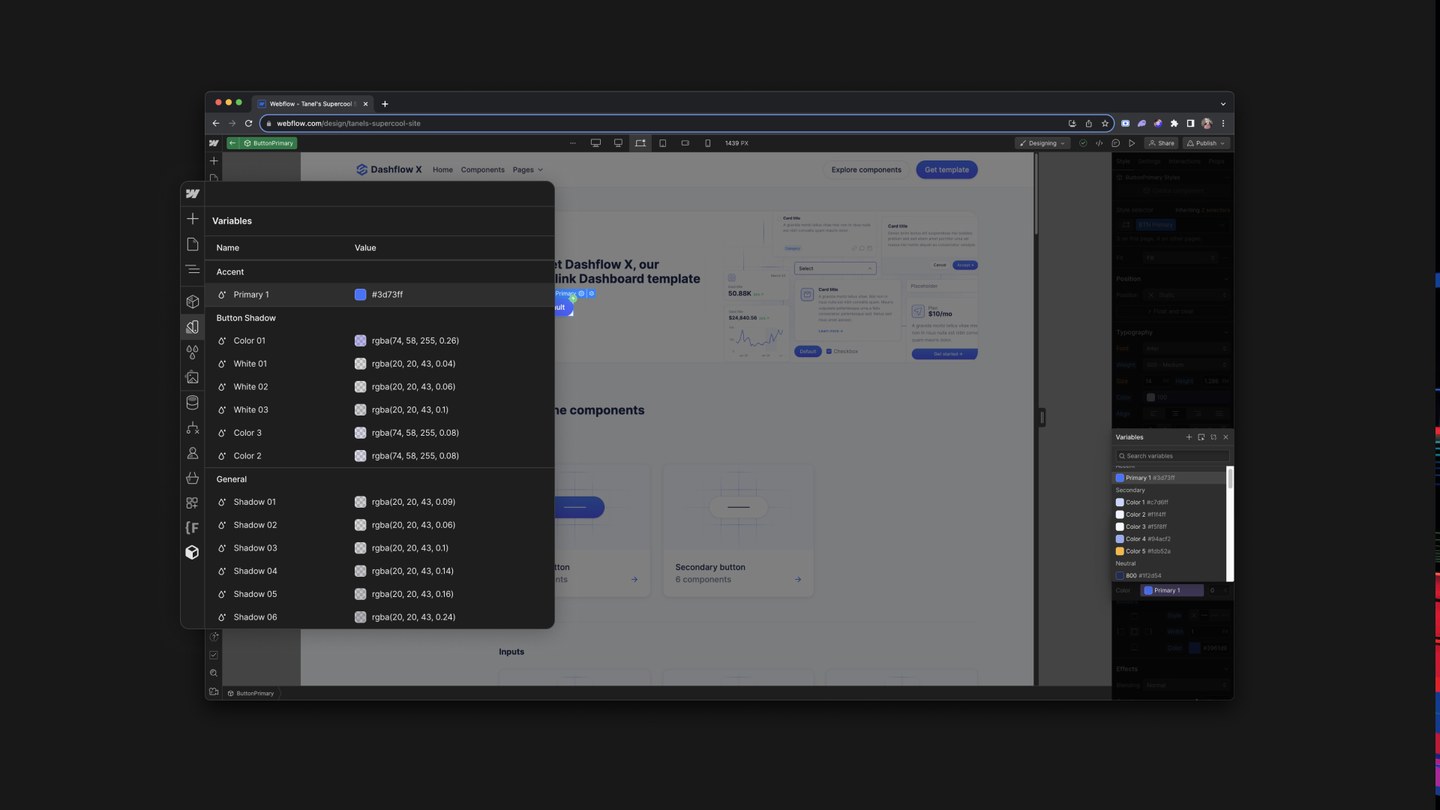Click the Search variables input field
Image resolution: width=1440 pixels, height=810 pixels.
point(1172,455)
